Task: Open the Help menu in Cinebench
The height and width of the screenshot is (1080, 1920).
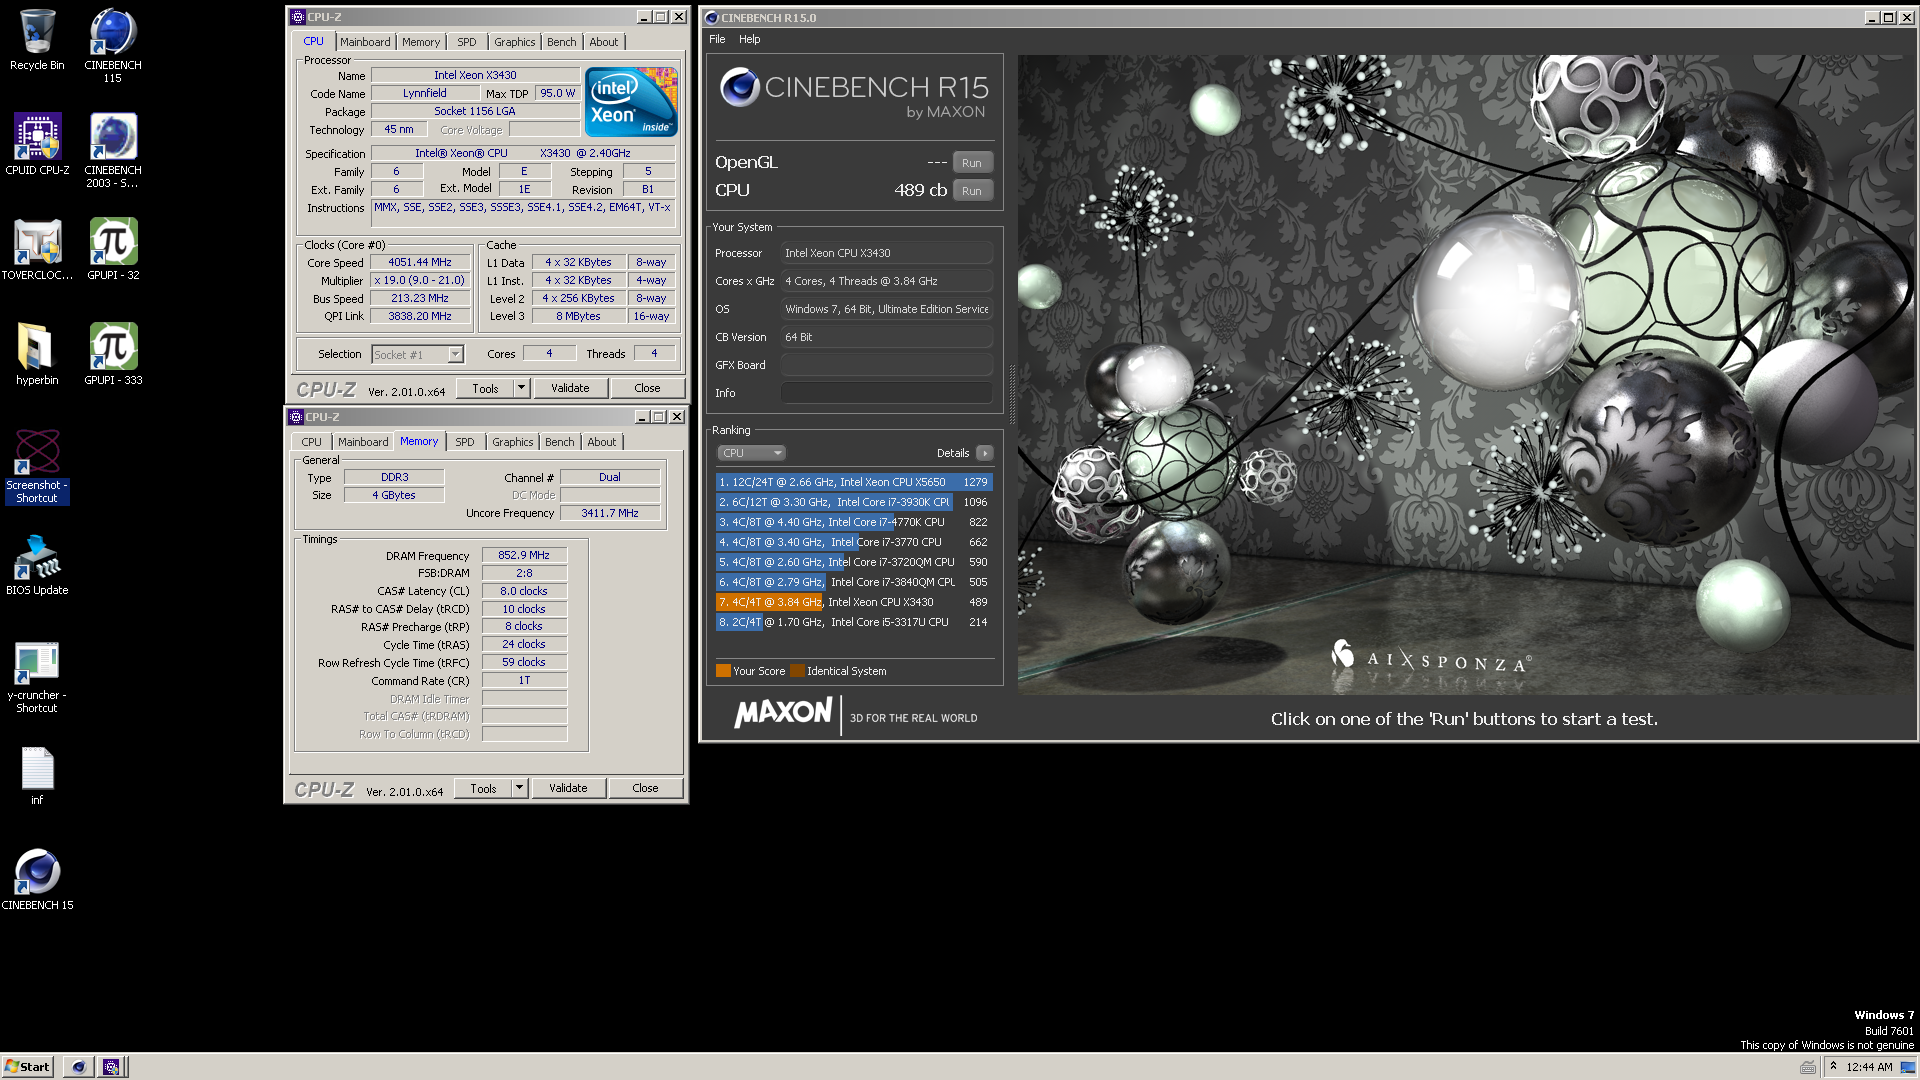Action: [750, 39]
